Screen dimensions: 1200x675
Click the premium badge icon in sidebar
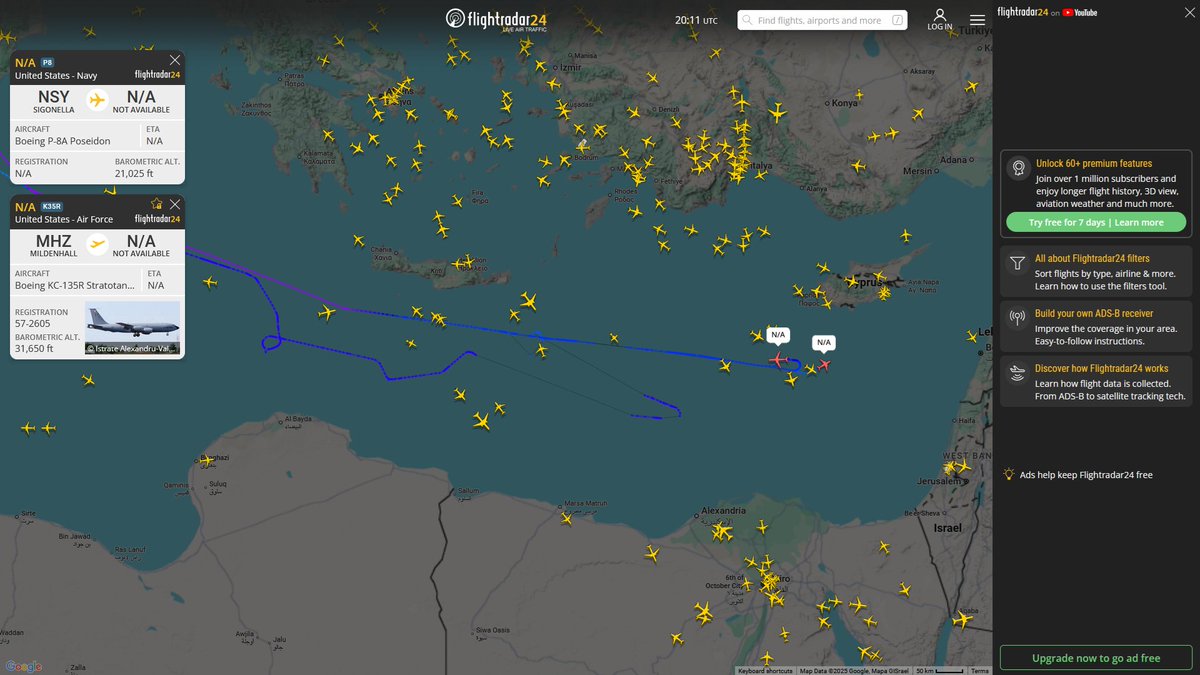pos(1017,167)
